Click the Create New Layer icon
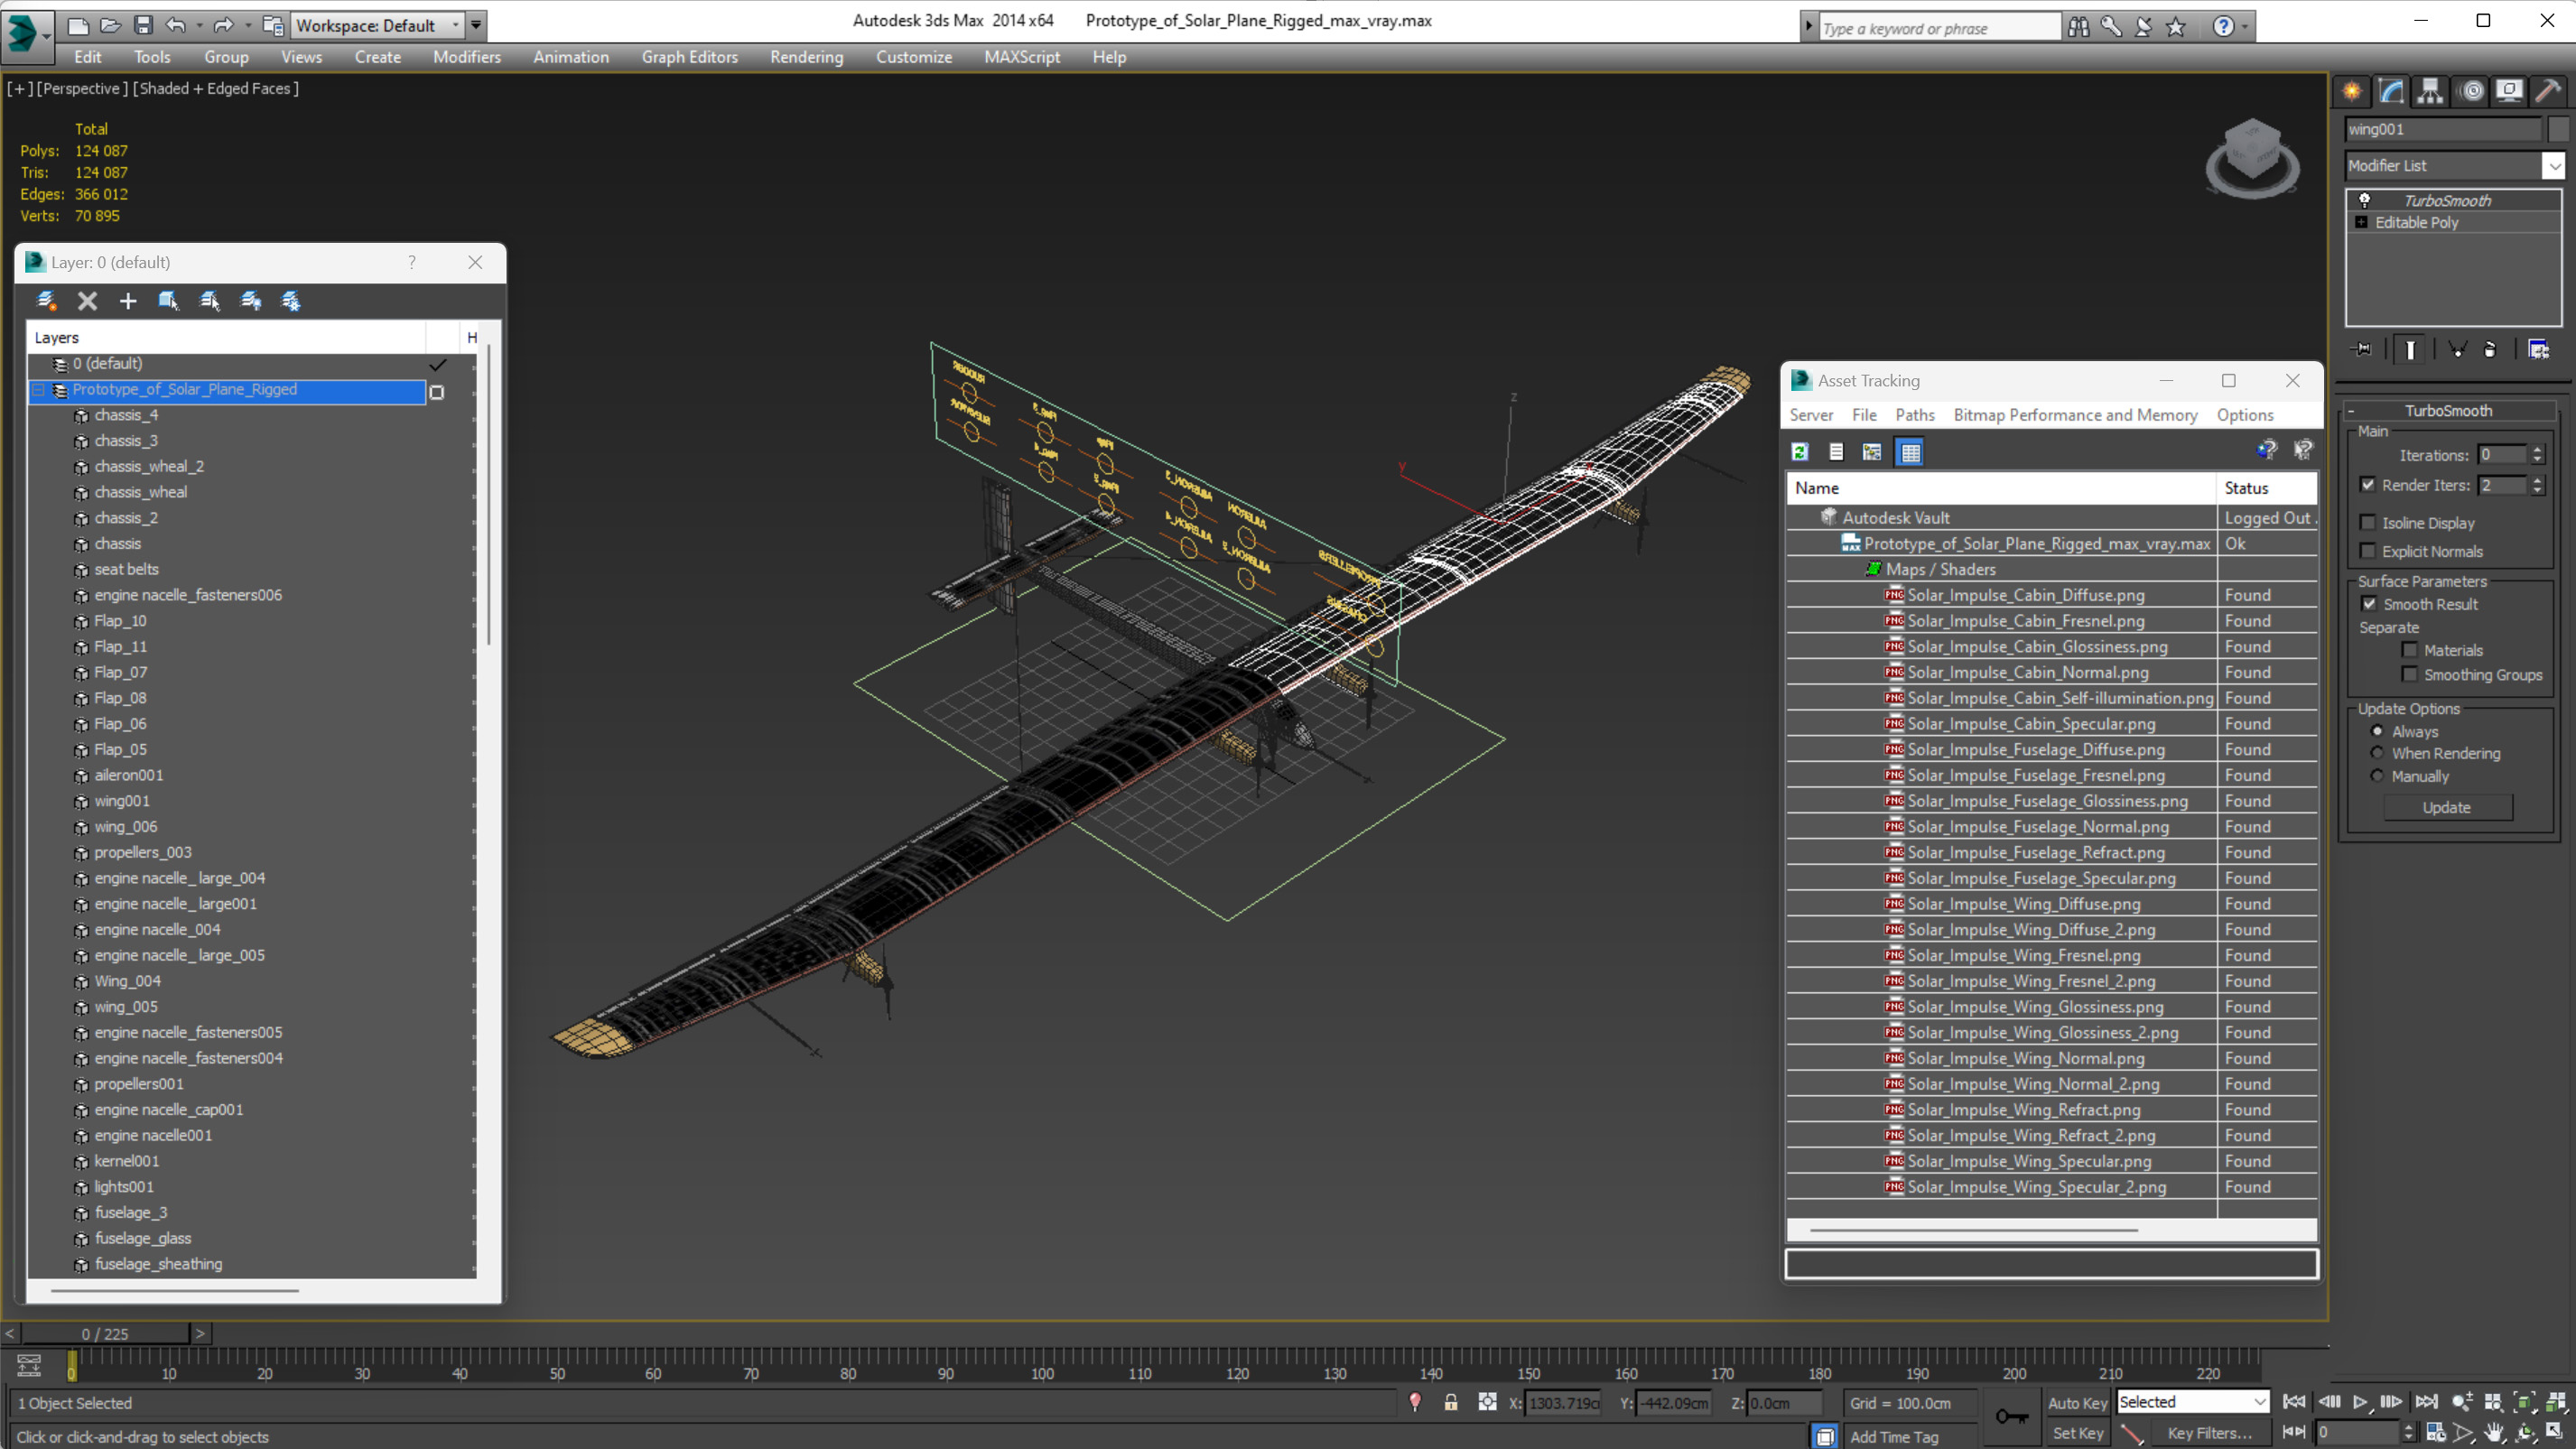This screenshot has width=2576, height=1449. coord(46,301)
